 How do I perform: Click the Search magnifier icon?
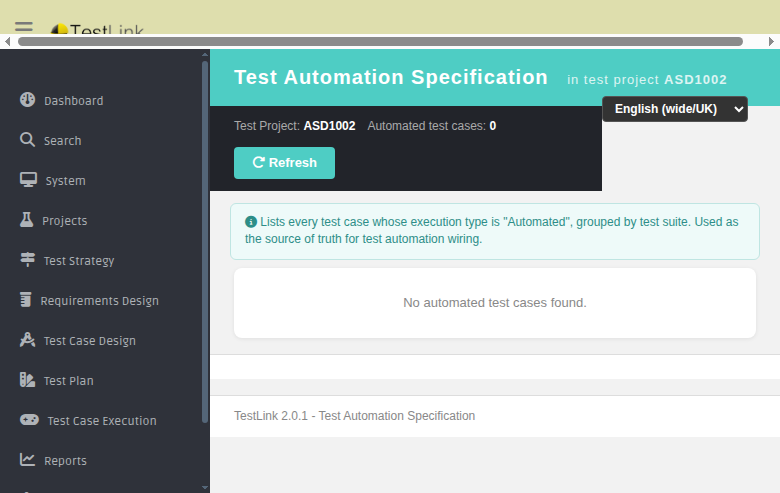pos(27,140)
